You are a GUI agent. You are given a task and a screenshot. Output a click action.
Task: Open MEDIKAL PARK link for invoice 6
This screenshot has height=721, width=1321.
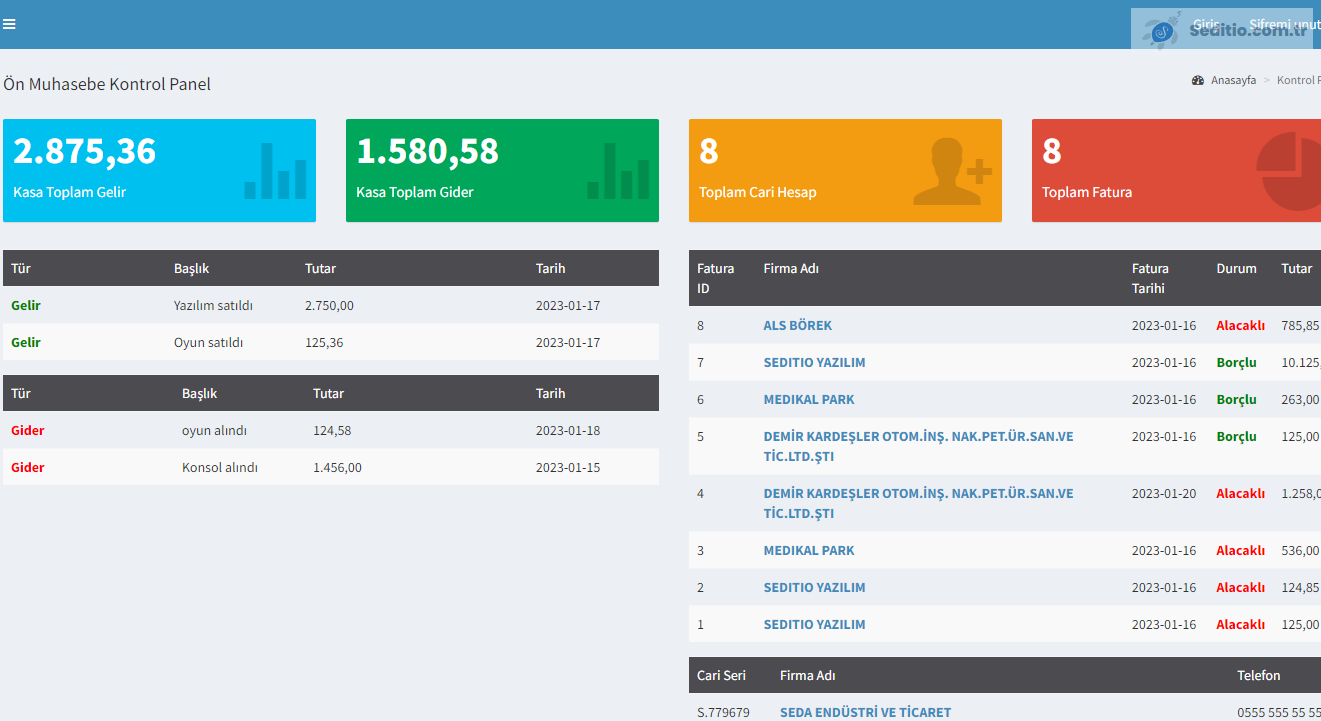(x=809, y=399)
